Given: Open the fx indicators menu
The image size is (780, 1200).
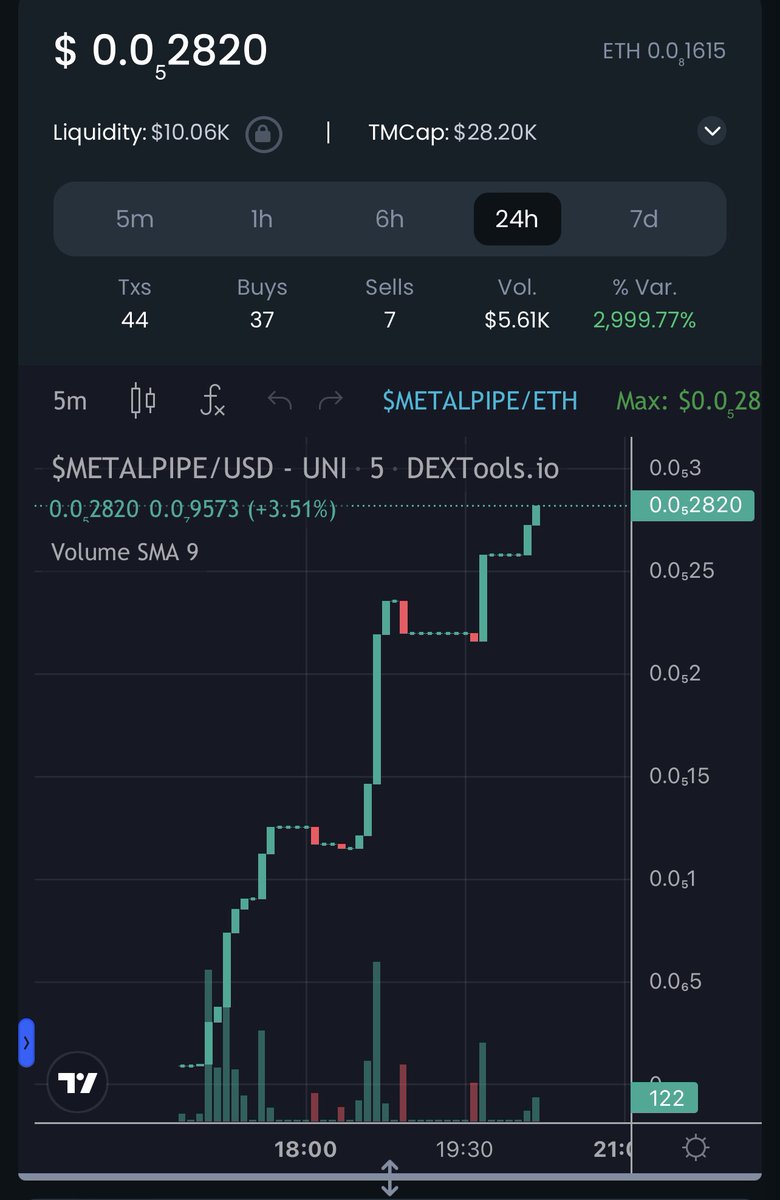Looking at the screenshot, I should click(212, 401).
